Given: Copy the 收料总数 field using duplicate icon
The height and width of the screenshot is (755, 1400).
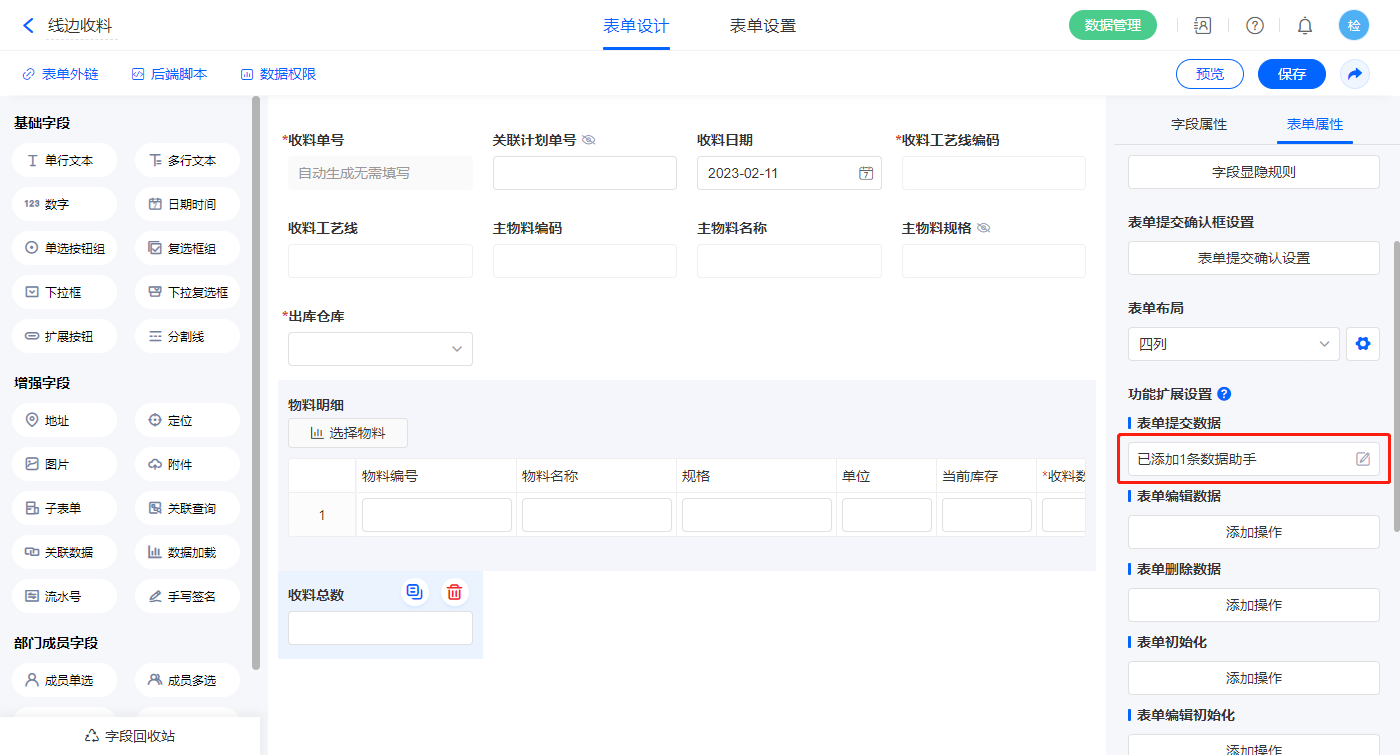Looking at the screenshot, I should pyautogui.click(x=415, y=592).
